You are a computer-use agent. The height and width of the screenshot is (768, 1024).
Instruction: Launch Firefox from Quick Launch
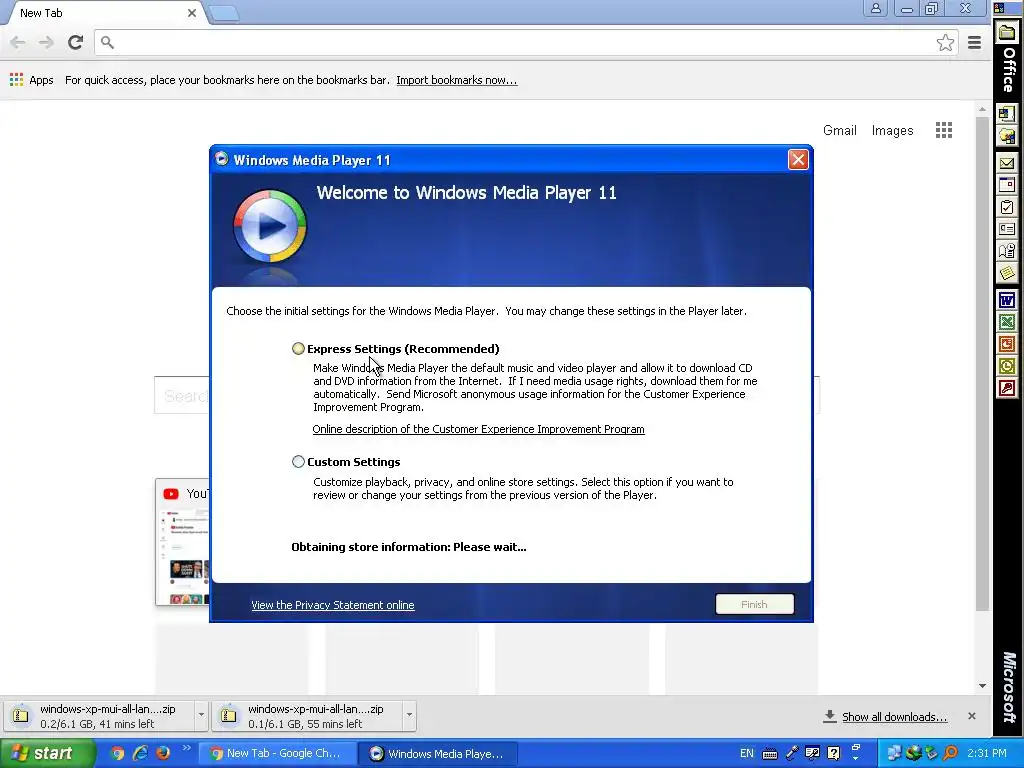click(163, 753)
